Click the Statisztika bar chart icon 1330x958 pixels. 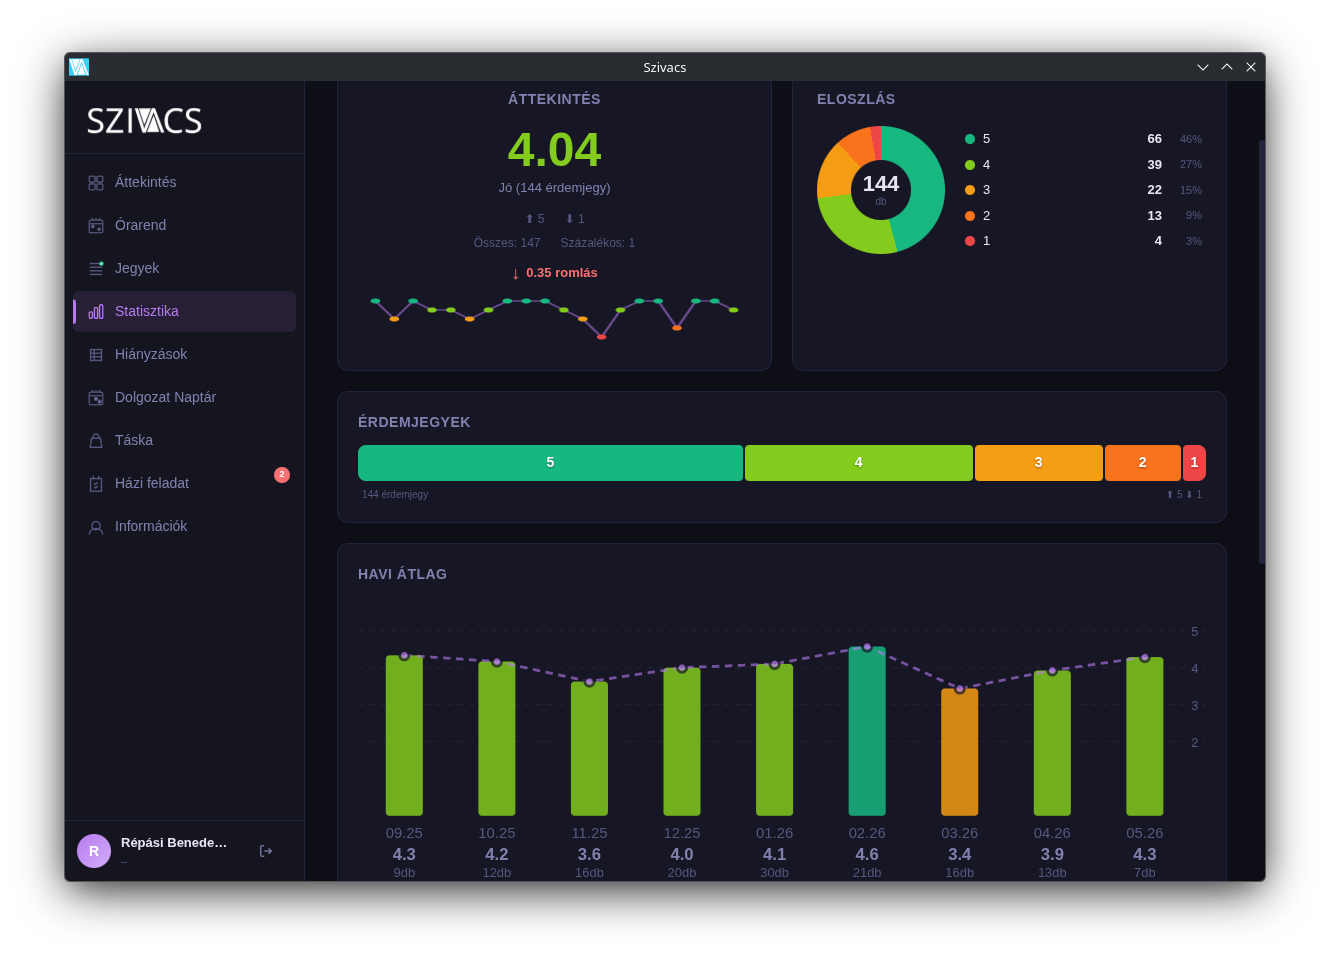(96, 312)
